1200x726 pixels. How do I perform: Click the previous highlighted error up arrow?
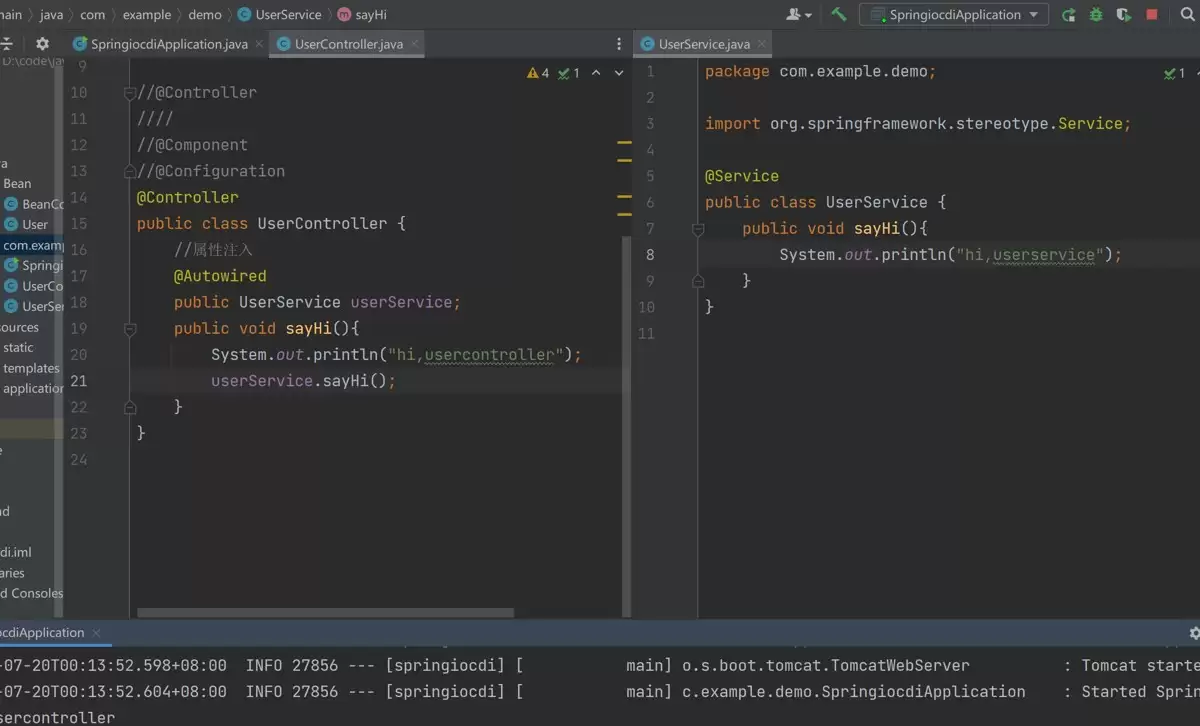click(x=596, y=73)
